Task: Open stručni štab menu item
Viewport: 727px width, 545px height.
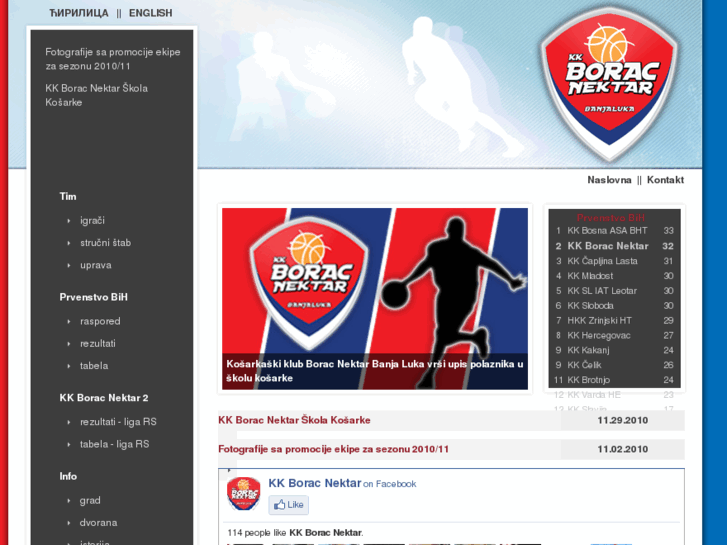Action: 105,243
